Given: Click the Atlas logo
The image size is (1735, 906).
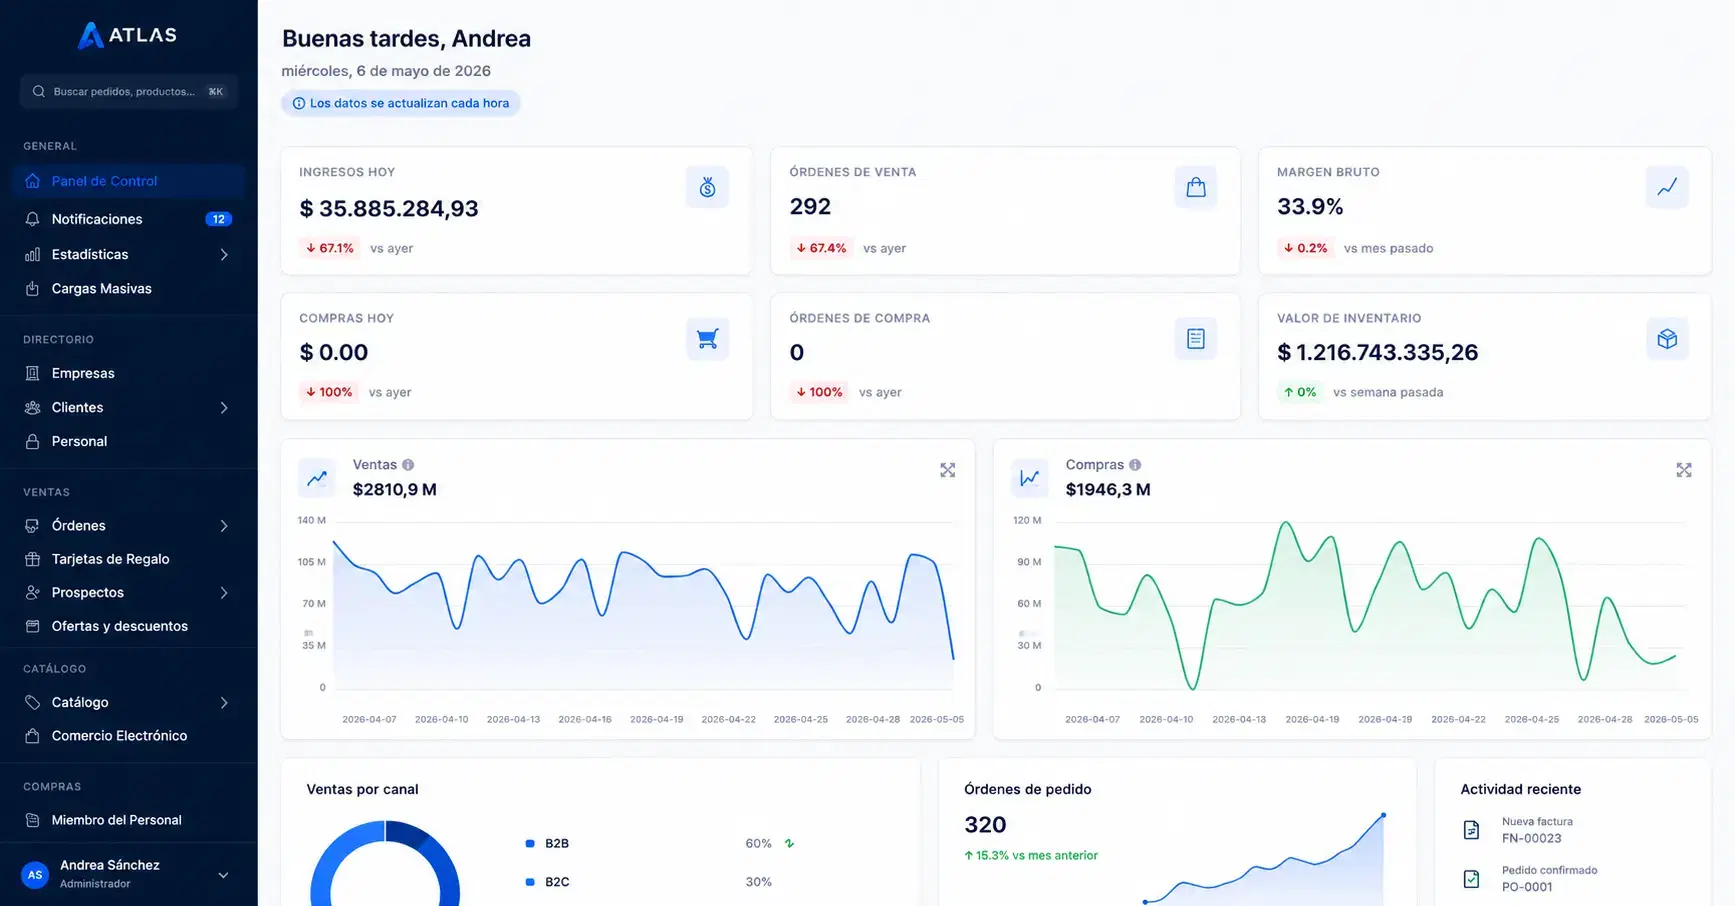Looking at the screenshot, I should click(x=127, y=35).
